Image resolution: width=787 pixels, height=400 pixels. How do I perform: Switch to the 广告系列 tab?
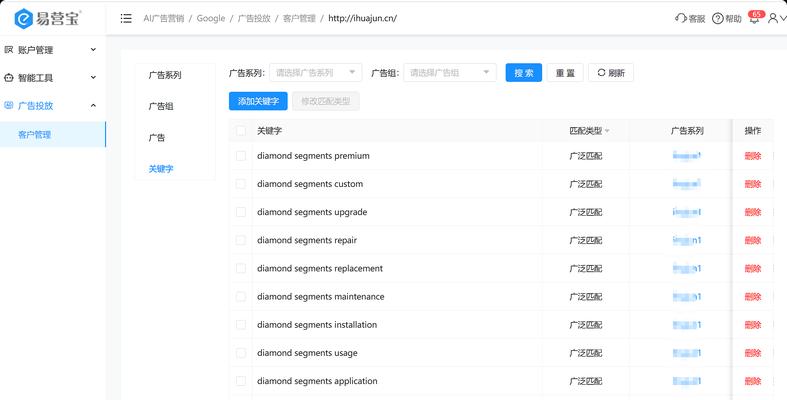point(165,75)
